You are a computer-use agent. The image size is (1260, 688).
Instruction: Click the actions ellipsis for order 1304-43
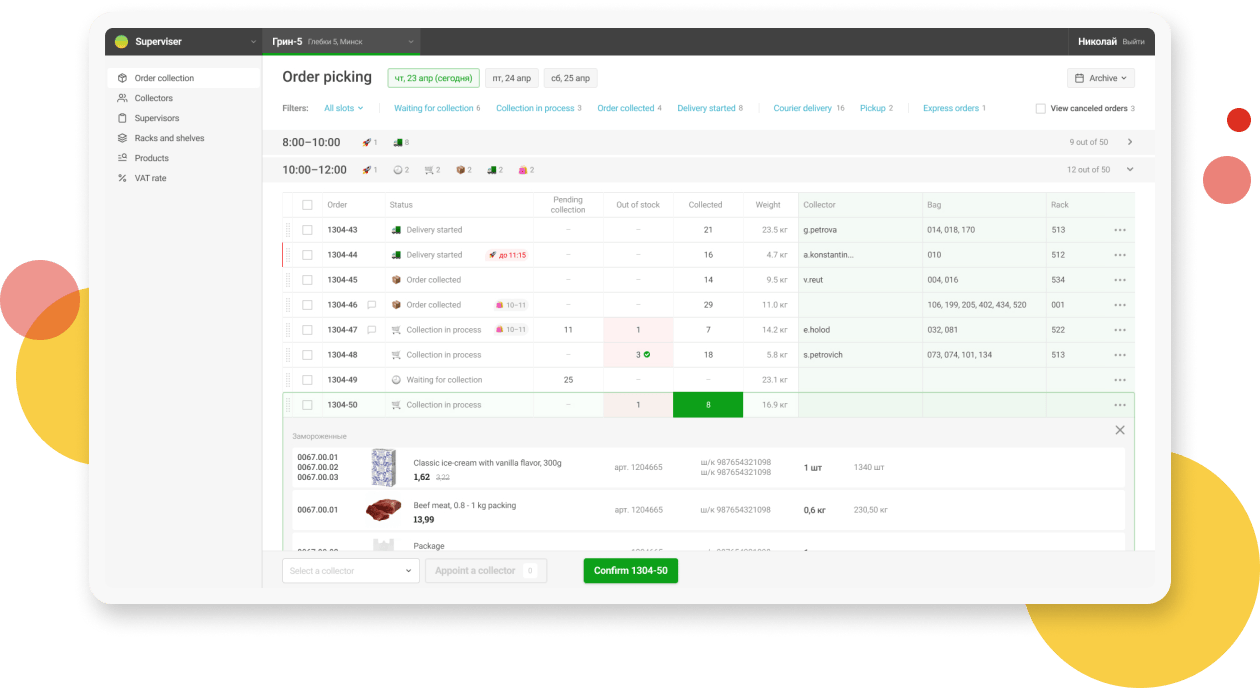point(1121,229)
